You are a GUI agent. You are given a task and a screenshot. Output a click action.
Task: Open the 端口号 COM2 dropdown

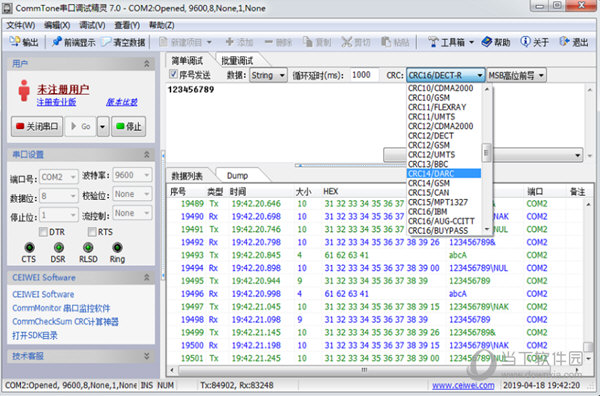pos(59,177)
